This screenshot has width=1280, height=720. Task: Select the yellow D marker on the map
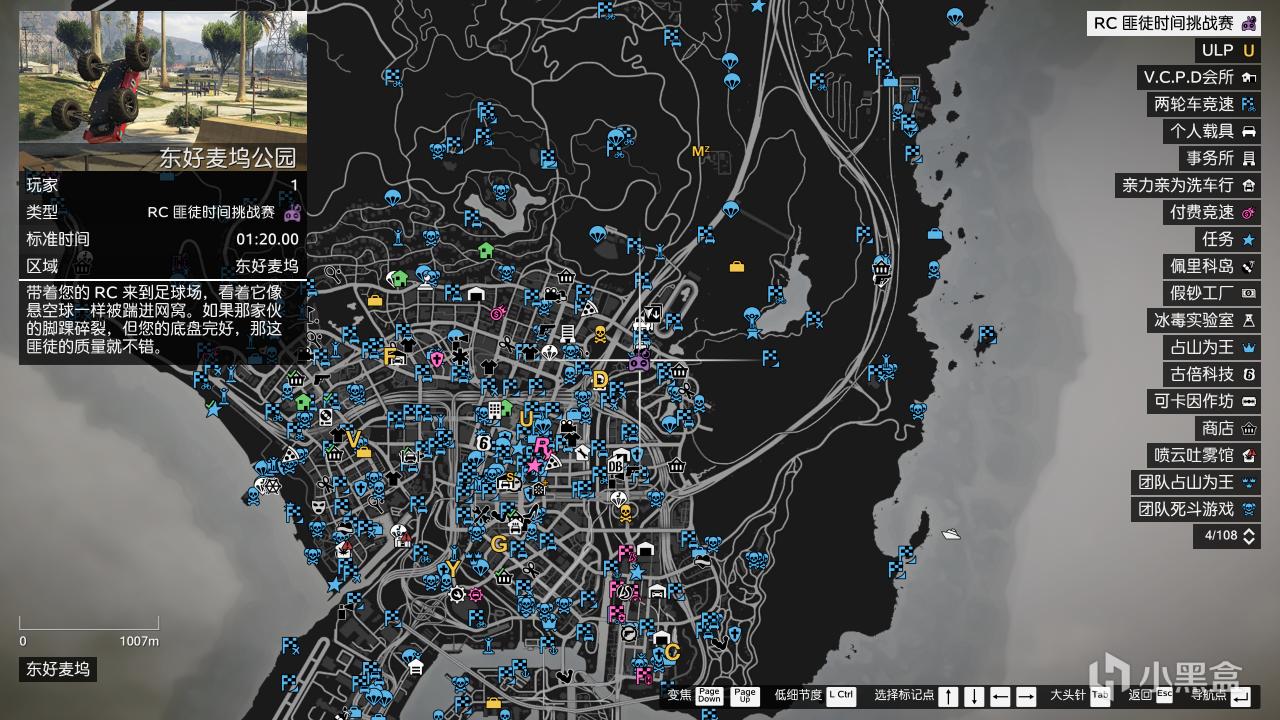[x=600, y=379]
